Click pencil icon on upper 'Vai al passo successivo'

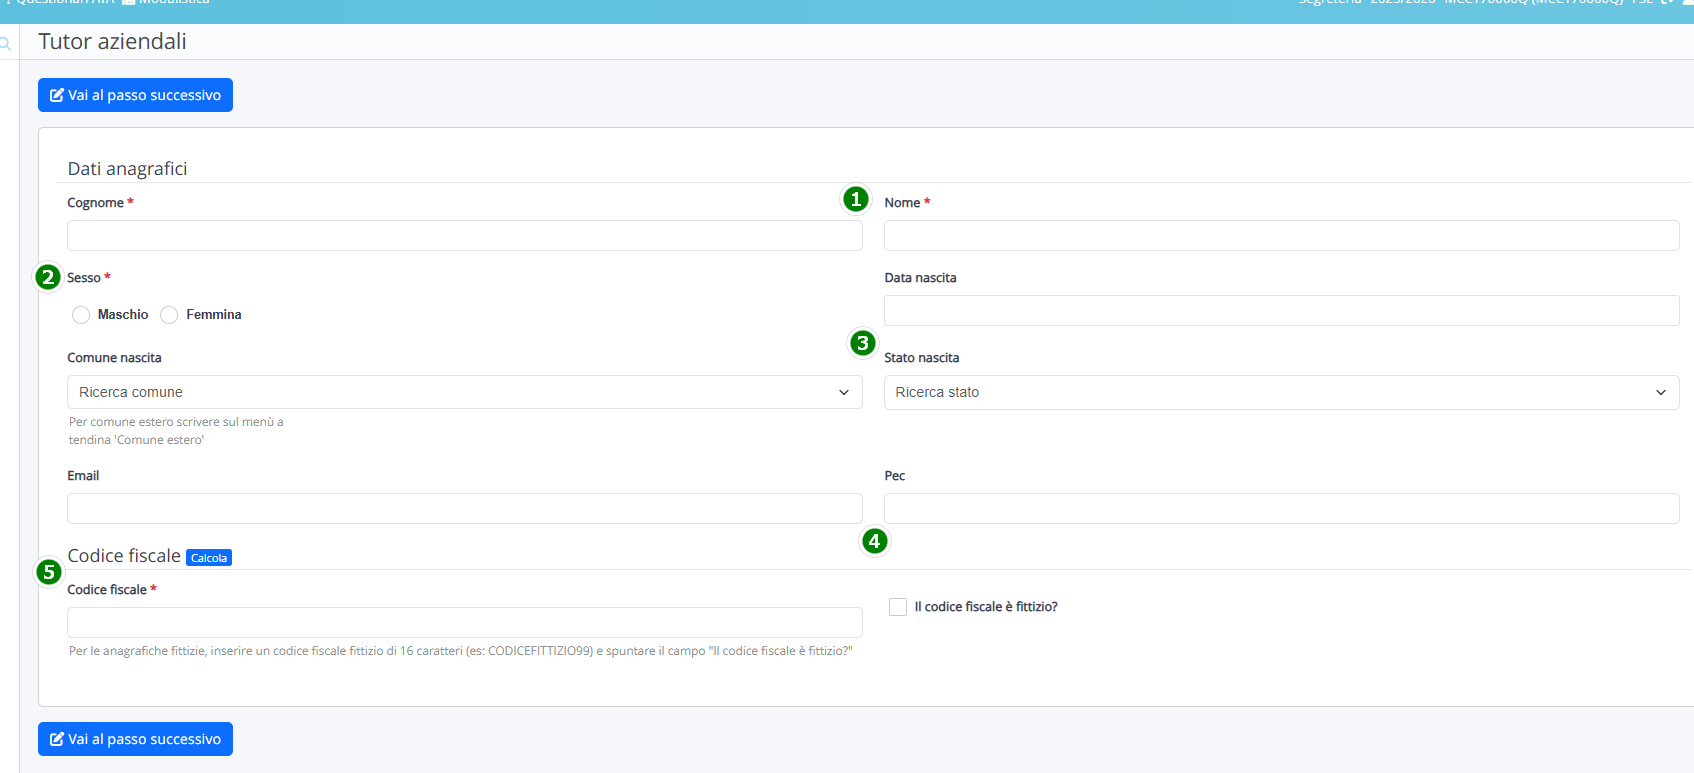pyautogui.click(x=57, y=96)
